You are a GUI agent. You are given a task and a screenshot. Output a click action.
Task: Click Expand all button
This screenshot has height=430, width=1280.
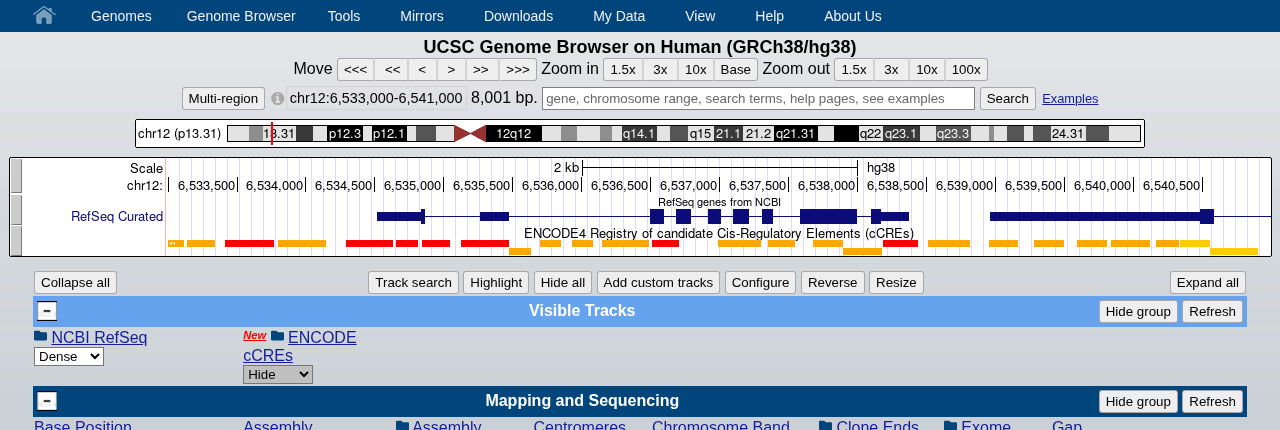tap(1208, 282)
